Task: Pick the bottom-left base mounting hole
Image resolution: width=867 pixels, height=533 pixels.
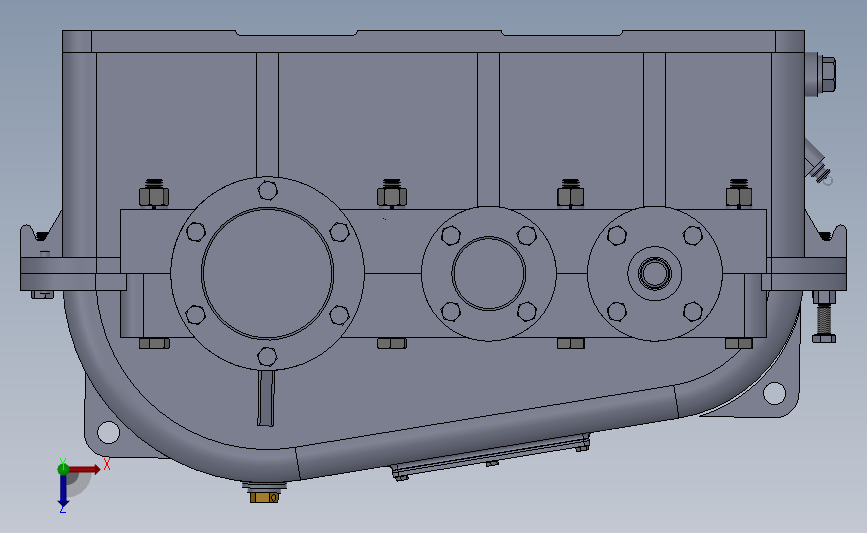Action: tap(108, 432)
